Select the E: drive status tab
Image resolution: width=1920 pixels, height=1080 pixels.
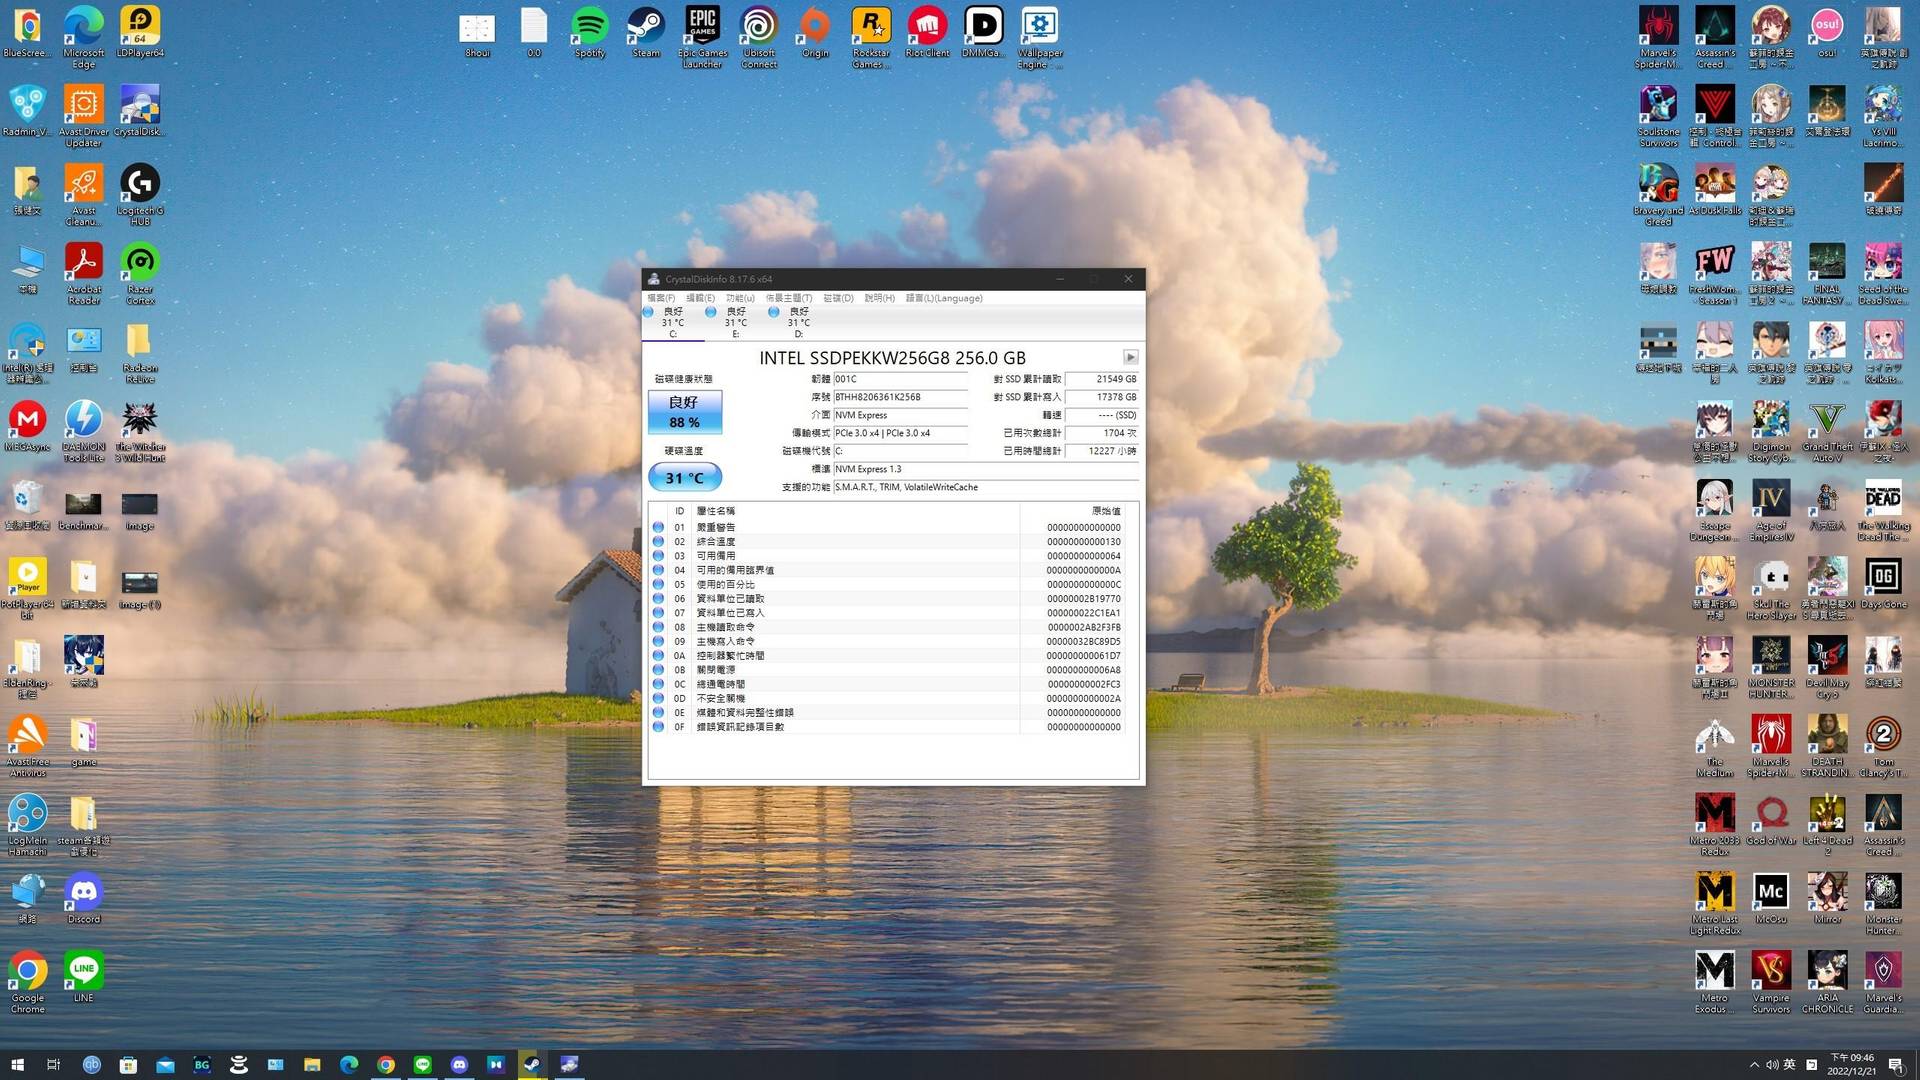735,322
